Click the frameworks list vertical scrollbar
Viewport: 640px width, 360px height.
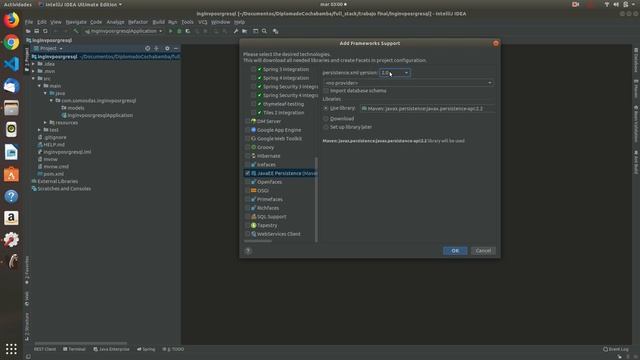click(x=316, y=199)
